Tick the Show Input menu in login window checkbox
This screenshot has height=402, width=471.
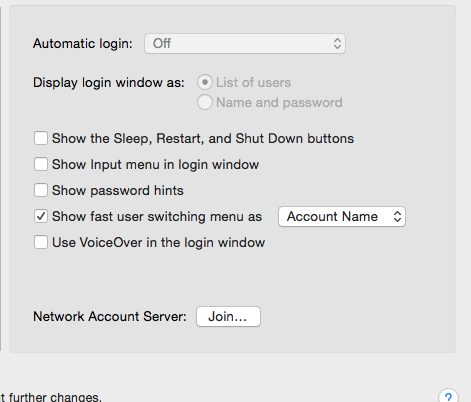tap(41, 164)
